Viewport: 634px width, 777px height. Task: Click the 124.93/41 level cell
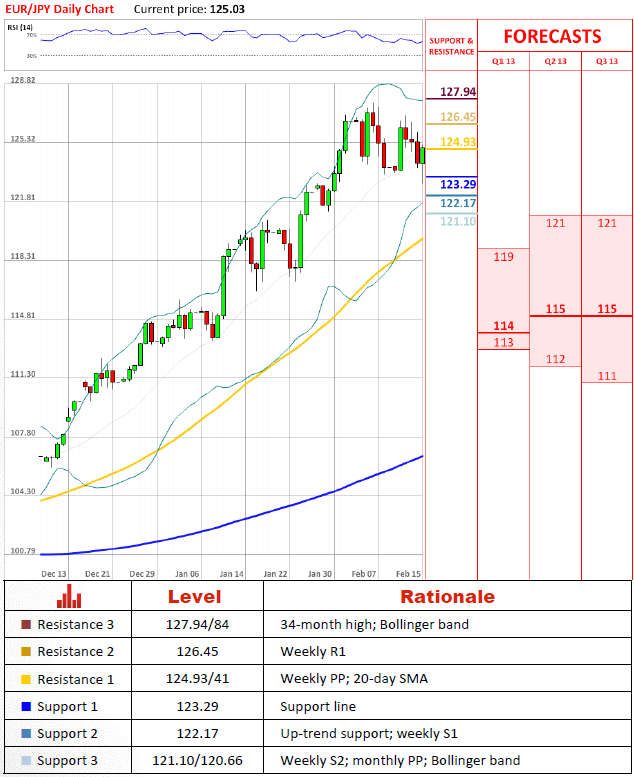click(x=197, y=678)
